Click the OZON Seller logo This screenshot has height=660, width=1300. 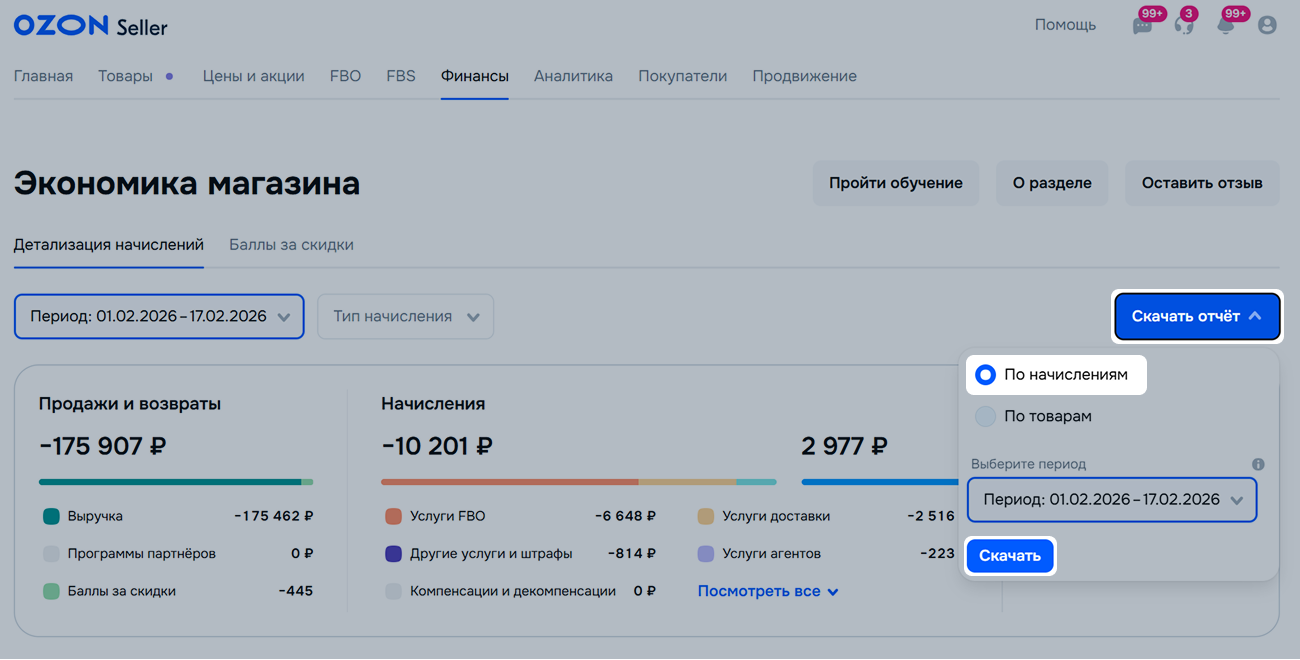click(x=90, y=26)
